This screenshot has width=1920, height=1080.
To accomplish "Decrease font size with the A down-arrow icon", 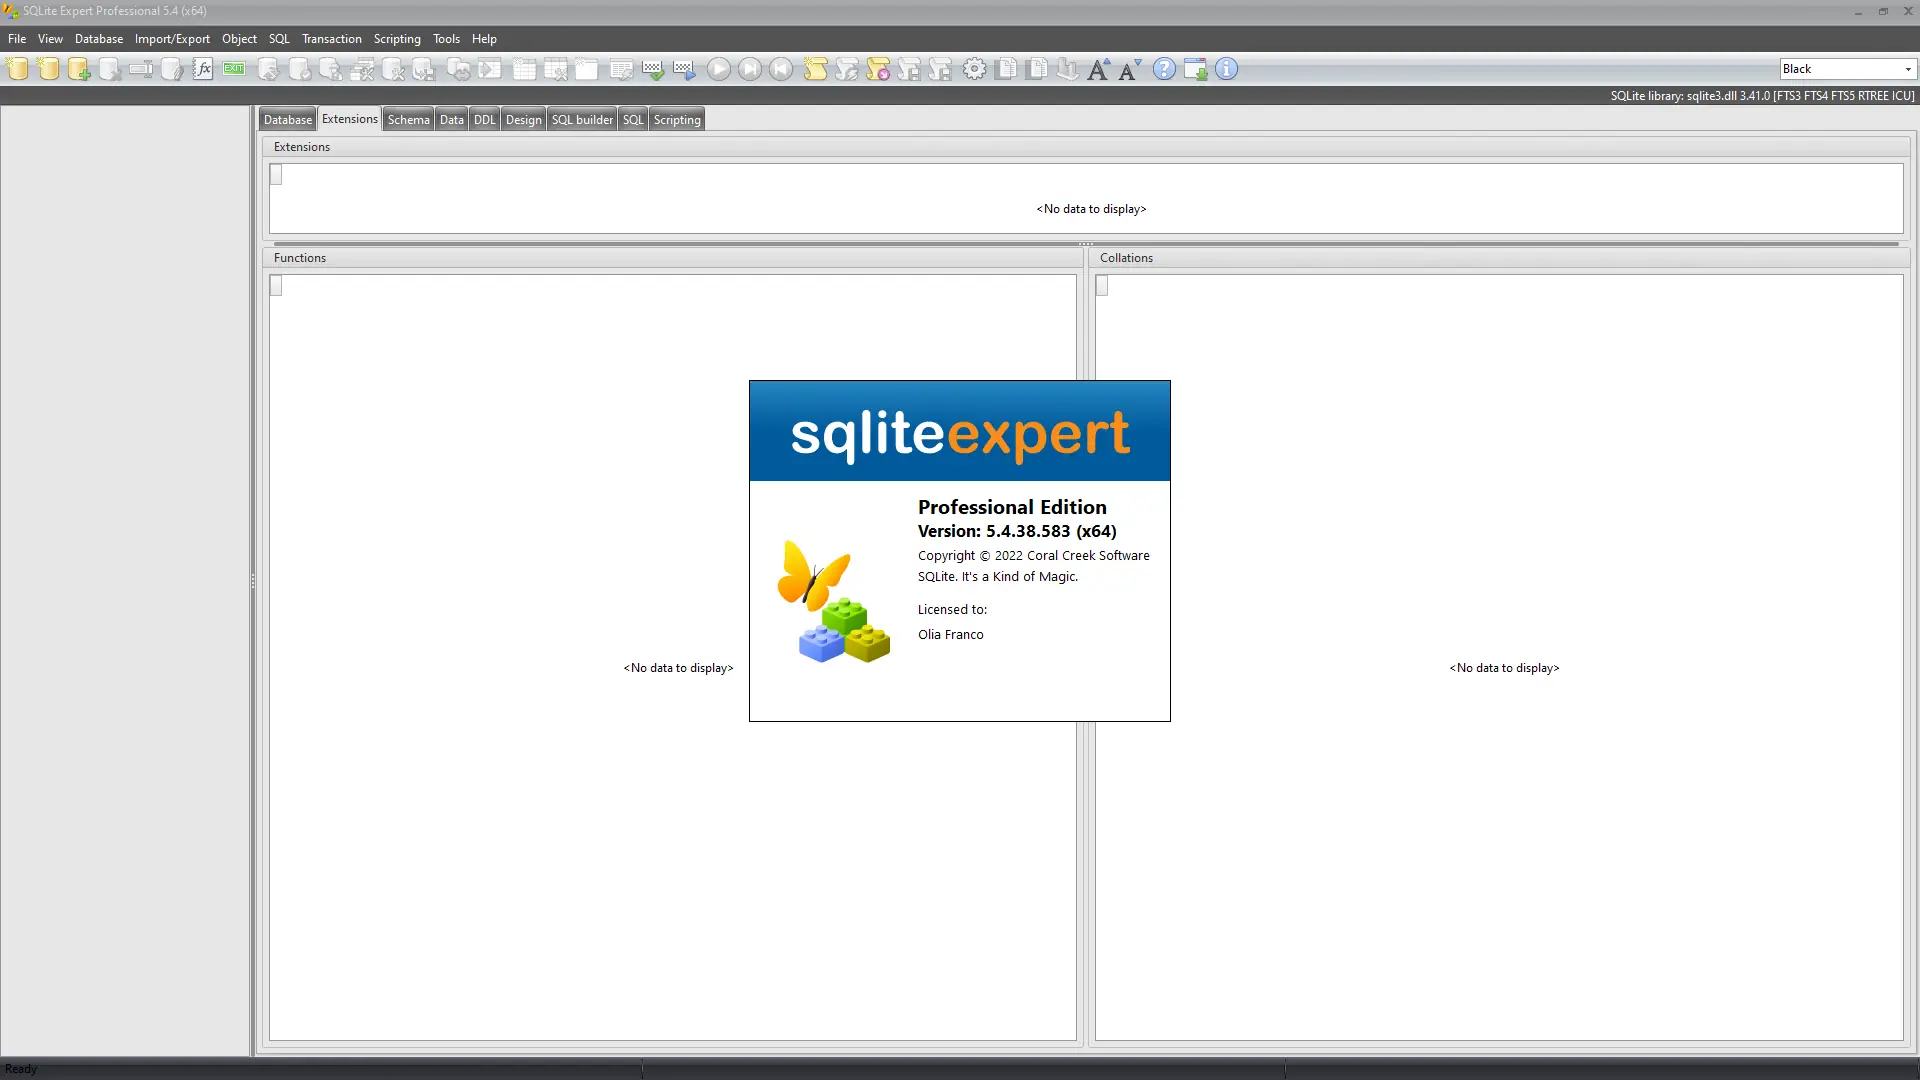I will pos(1129,69).
